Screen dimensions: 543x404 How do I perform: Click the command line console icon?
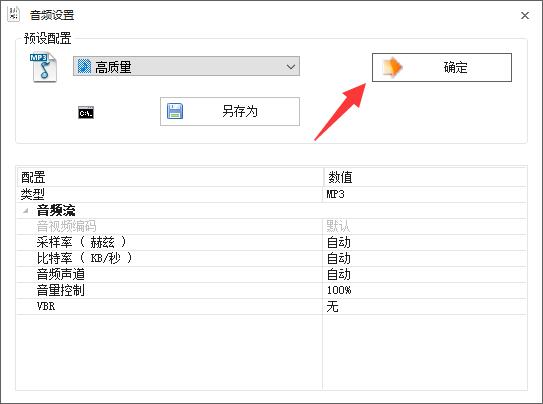pyautogui.click(x=86, y=113)
